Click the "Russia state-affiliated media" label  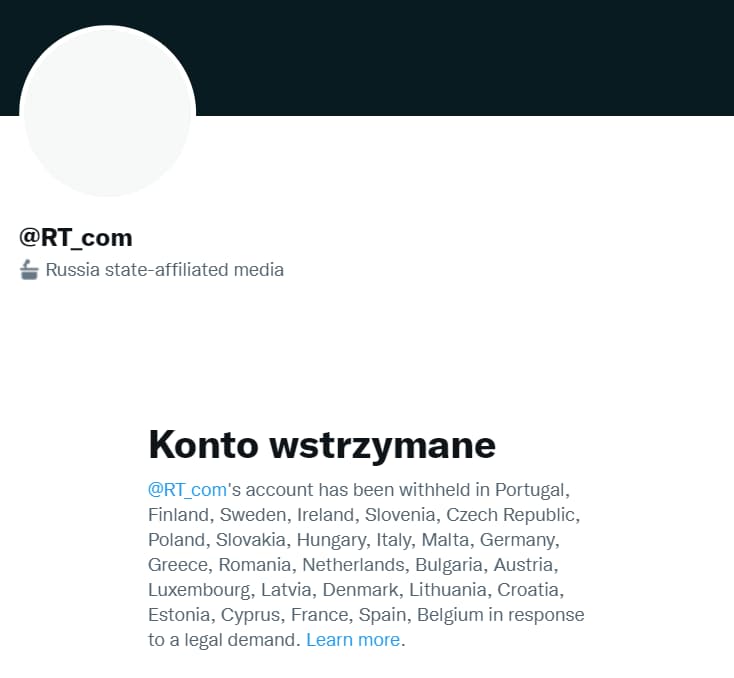[x=164, y=270]
